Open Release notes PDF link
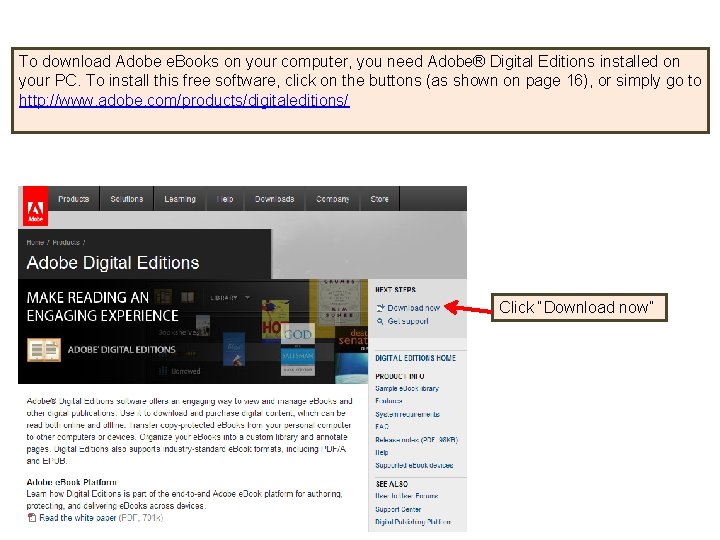The height and width of the screenshot is (540, 720). click(x=416, y=439)
